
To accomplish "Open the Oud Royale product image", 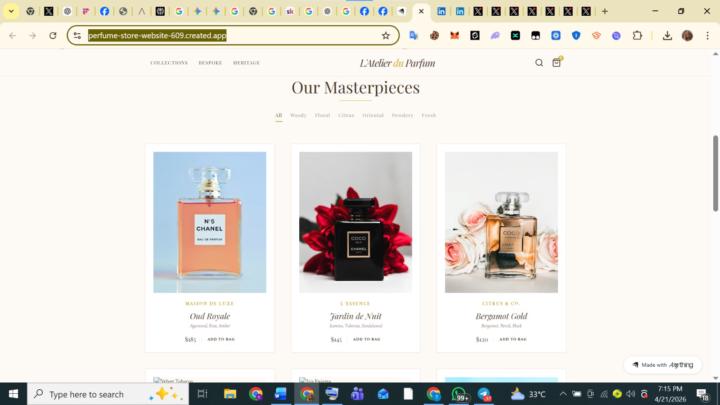I will coord(210,222).
